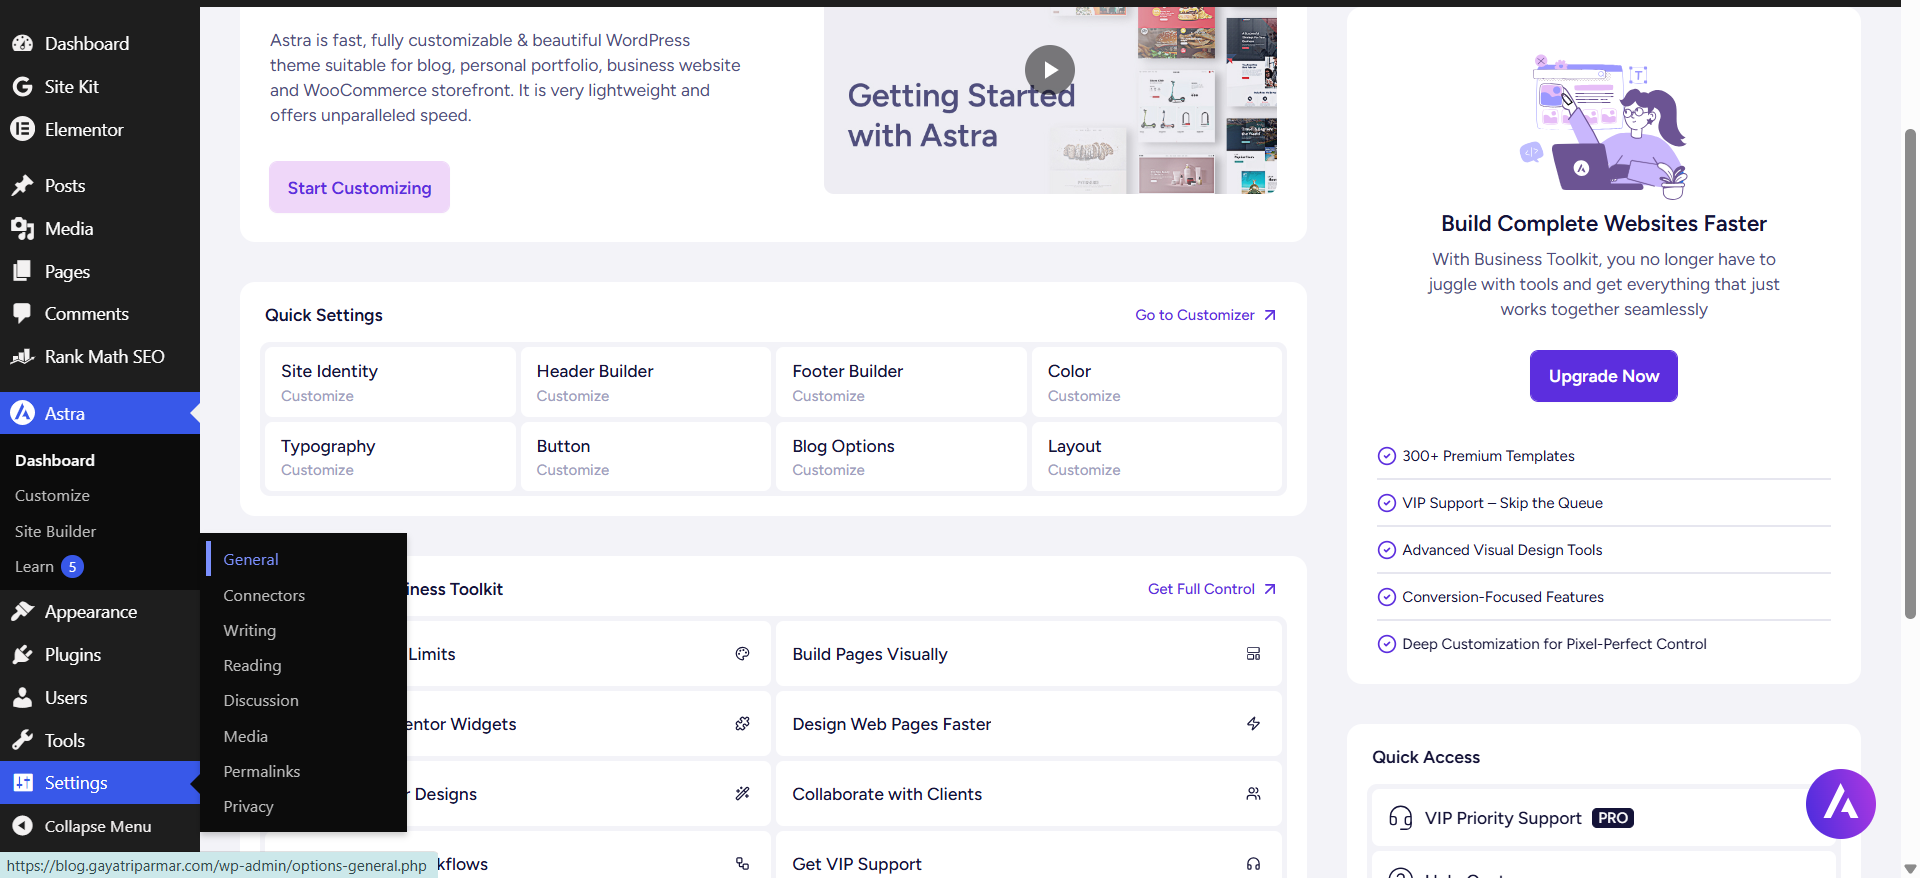Open Site Identity quick setting
This screenshot has width=1920, height=878.
(389, 382)
